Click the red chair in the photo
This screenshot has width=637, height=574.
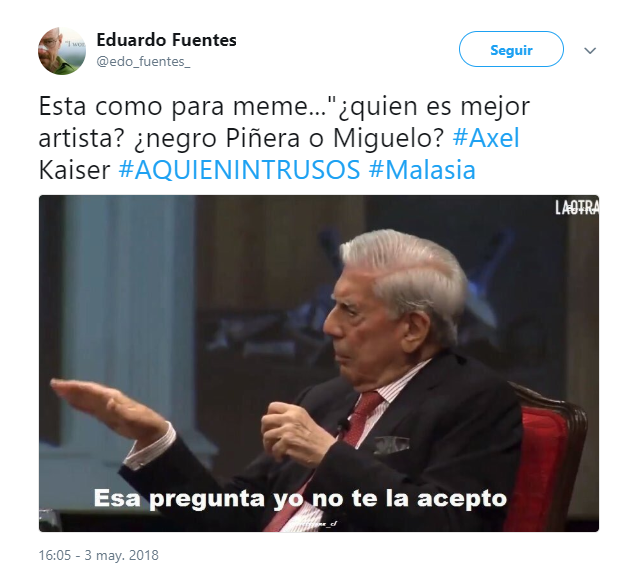coord(544,455)
